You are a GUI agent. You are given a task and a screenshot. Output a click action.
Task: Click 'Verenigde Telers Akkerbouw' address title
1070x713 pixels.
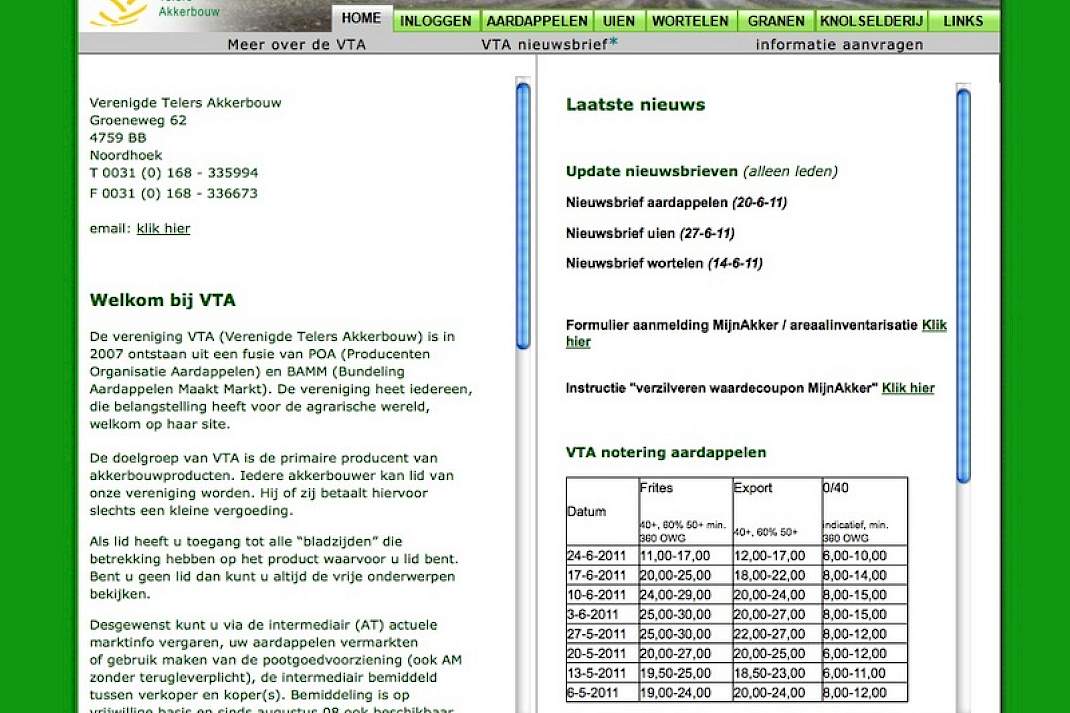[186, 102]
